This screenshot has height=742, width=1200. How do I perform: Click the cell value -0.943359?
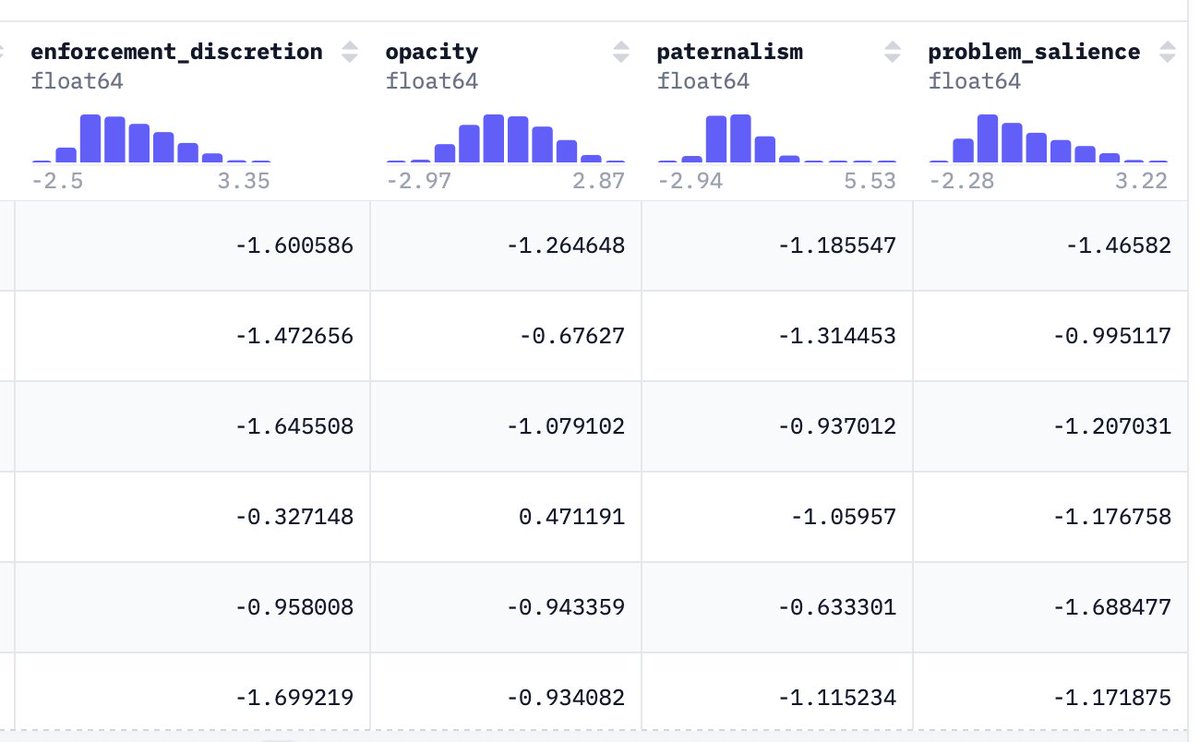(x=566, y=607)
